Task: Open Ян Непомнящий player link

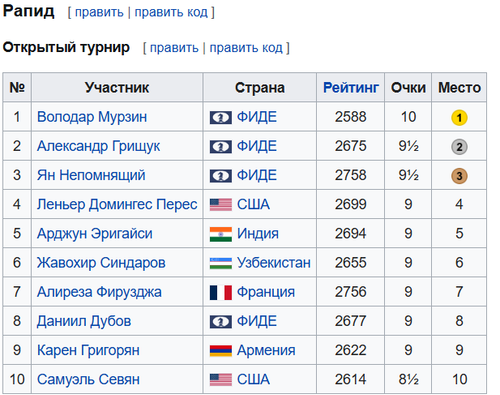Action: 91,176
